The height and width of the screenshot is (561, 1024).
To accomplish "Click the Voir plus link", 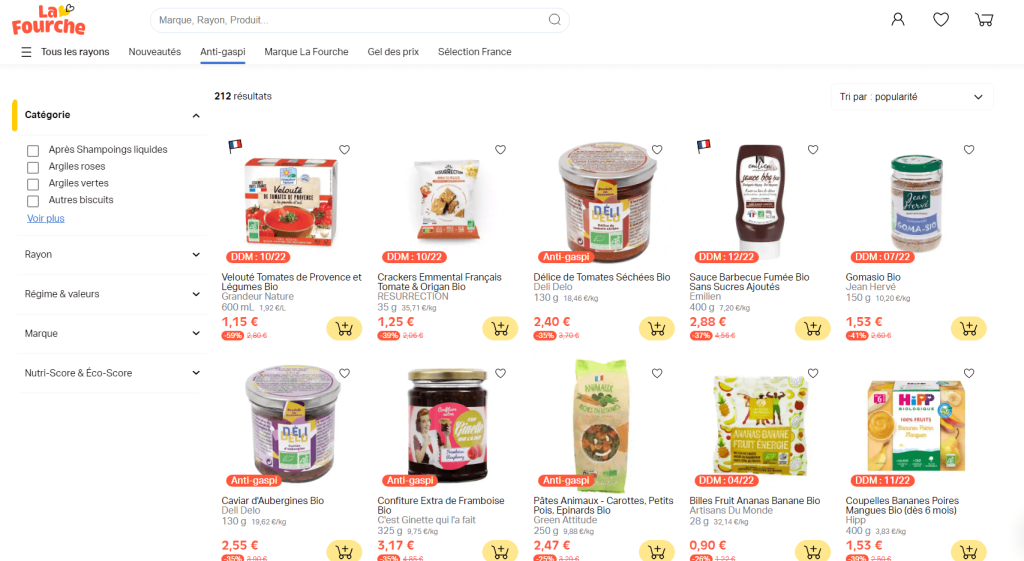I will (46, 218).
